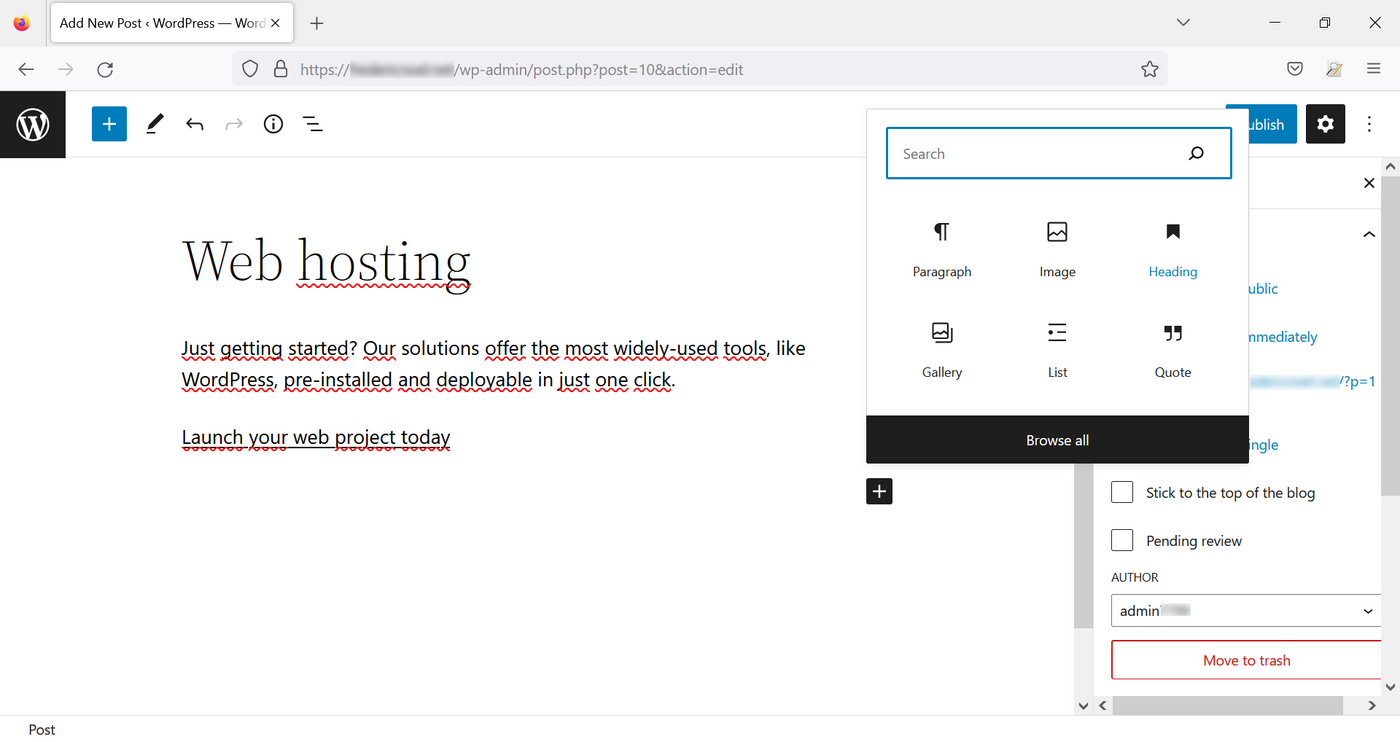Viewport: 1400px width, 742px height.
Task: Insert a Gallery block
Action: pos(941,349)
